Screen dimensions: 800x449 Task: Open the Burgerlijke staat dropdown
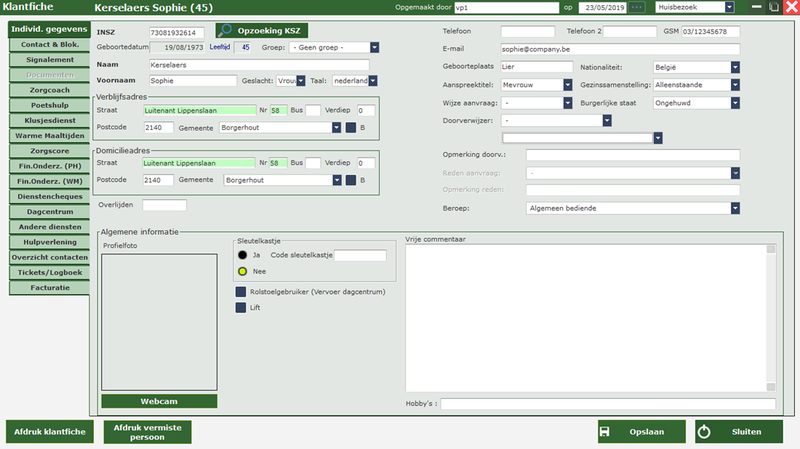coord(735,102)
